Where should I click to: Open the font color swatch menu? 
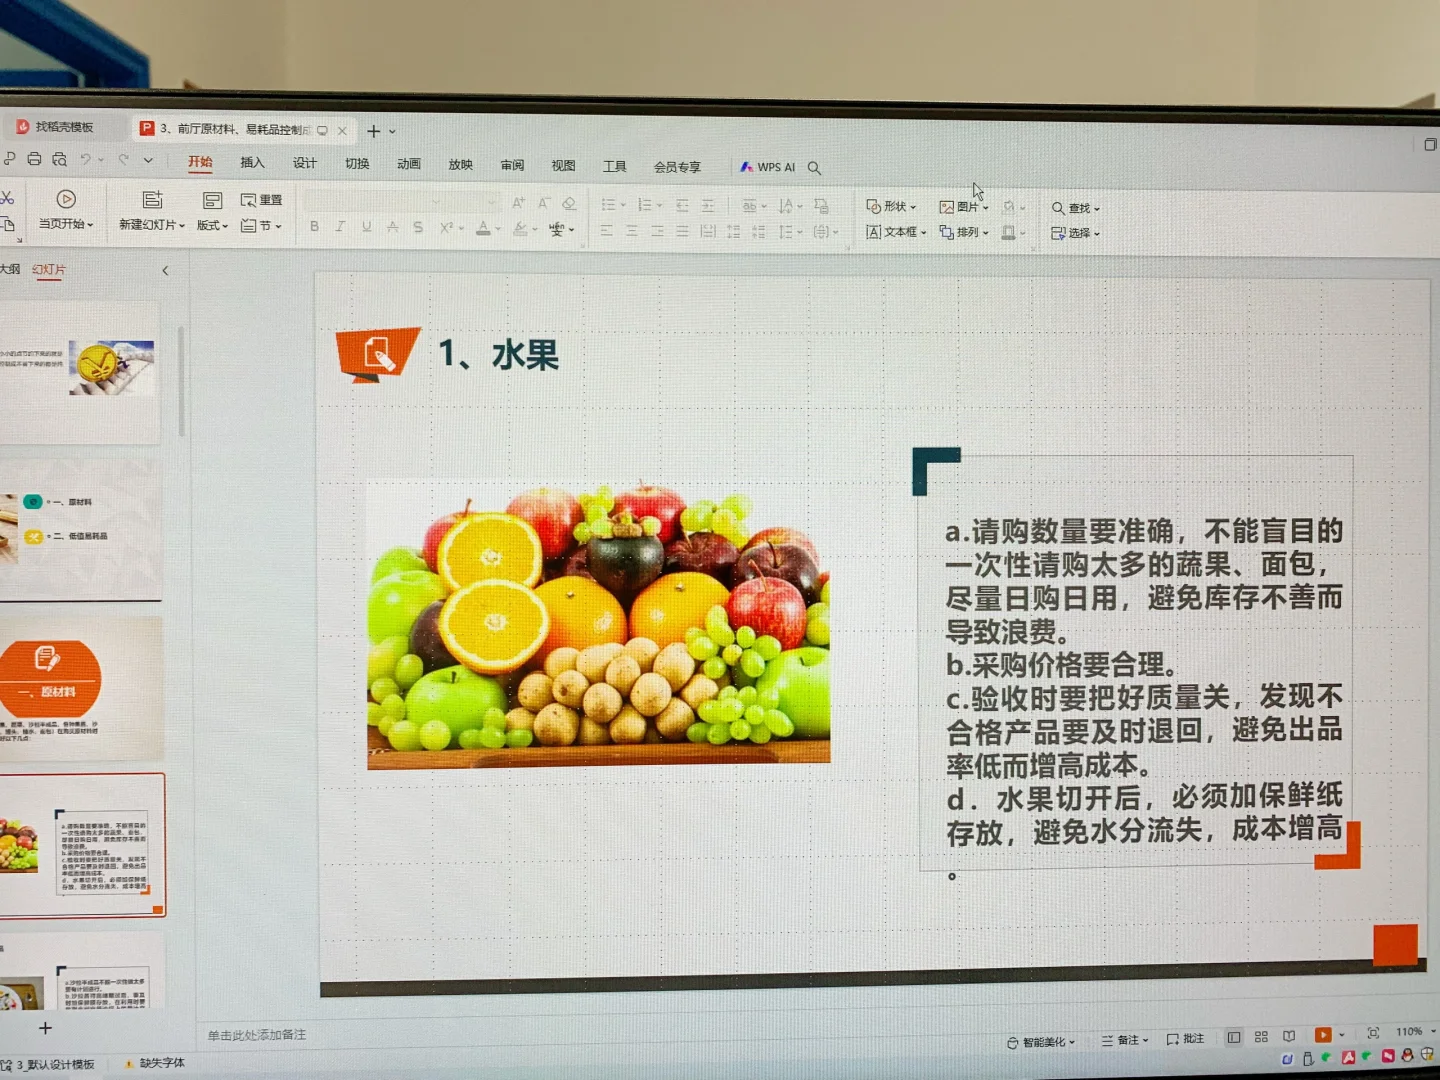(x=484, y=228)
